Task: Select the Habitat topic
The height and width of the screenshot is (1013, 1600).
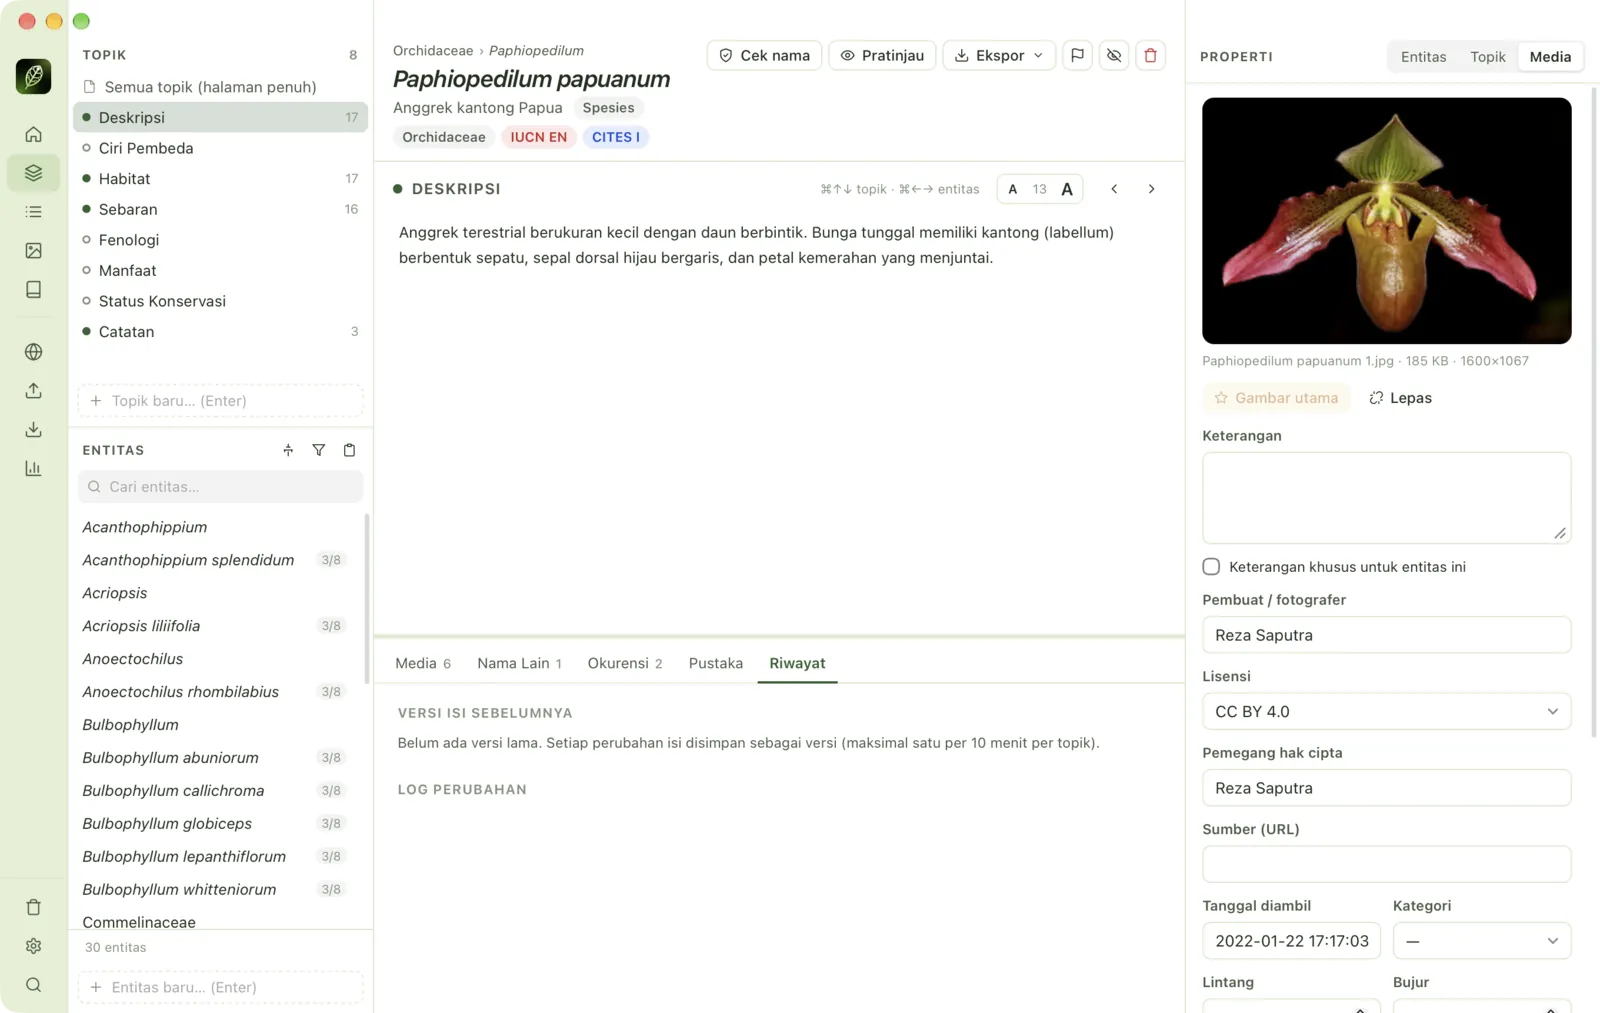Action: 220,179
